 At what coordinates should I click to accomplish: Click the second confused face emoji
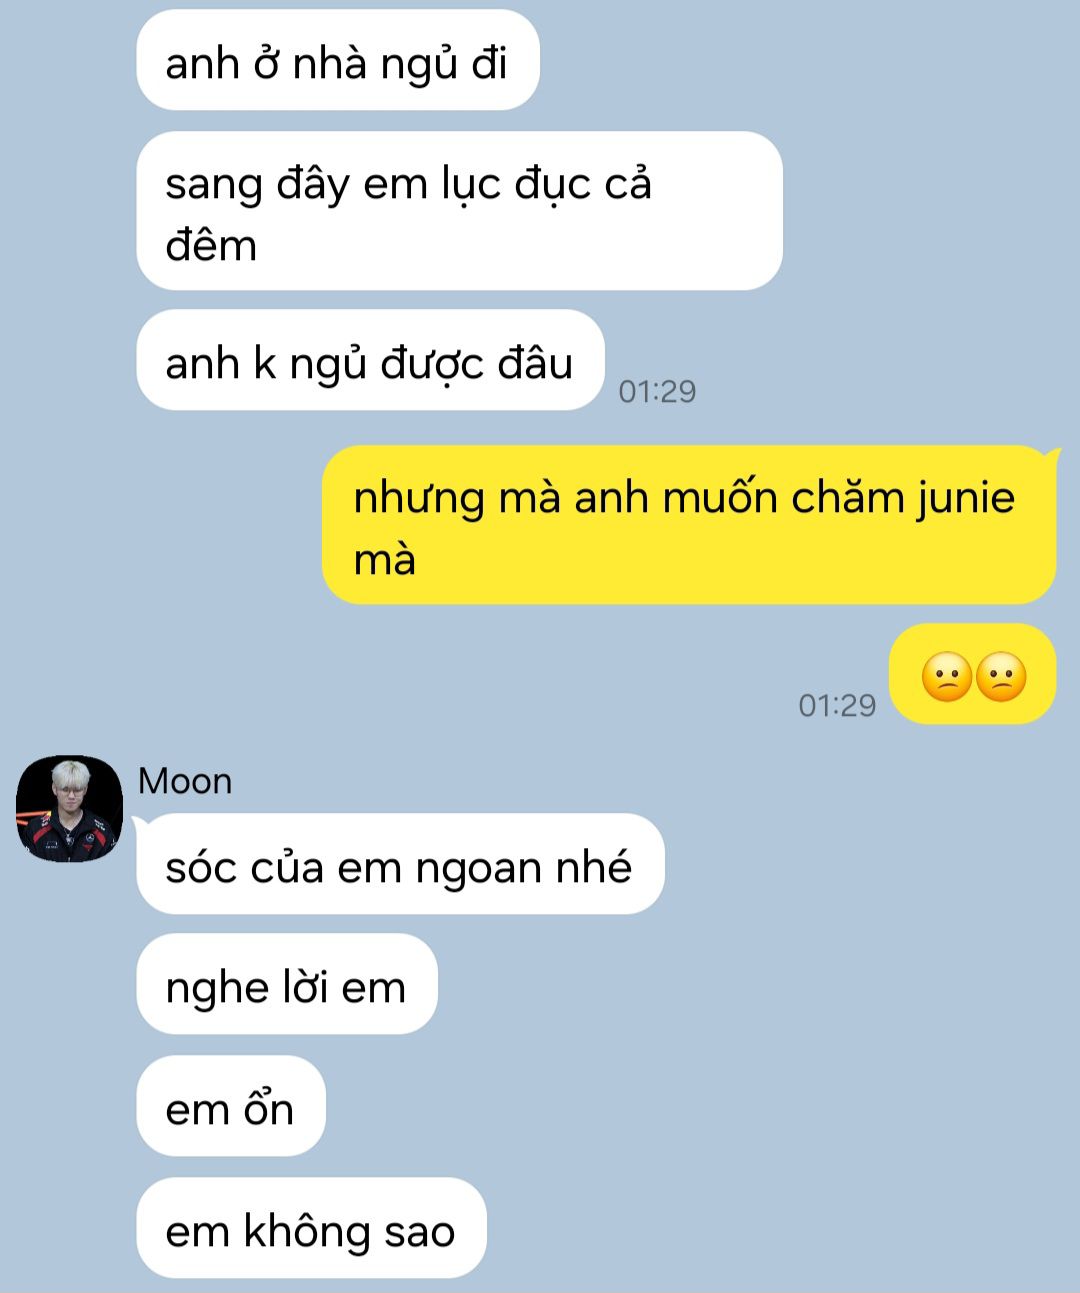coord(1001,676)
